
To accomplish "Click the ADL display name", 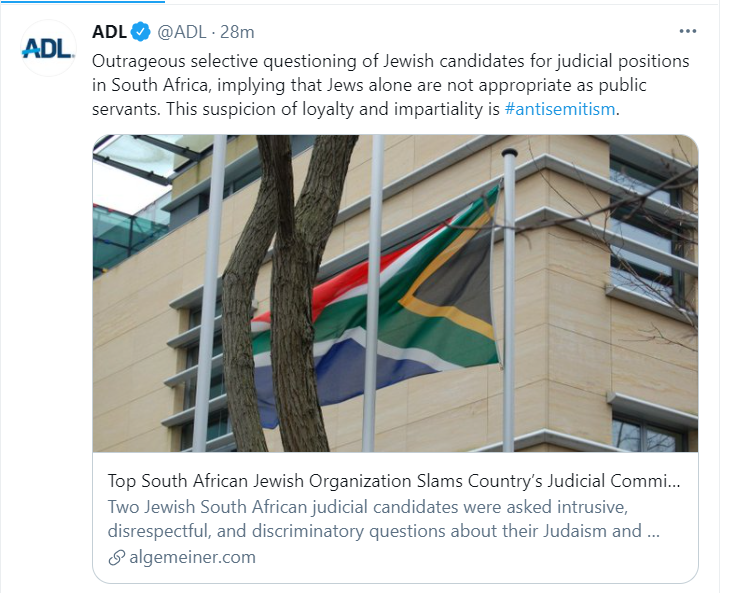I will pyautogui.click(x=110, y=32).
